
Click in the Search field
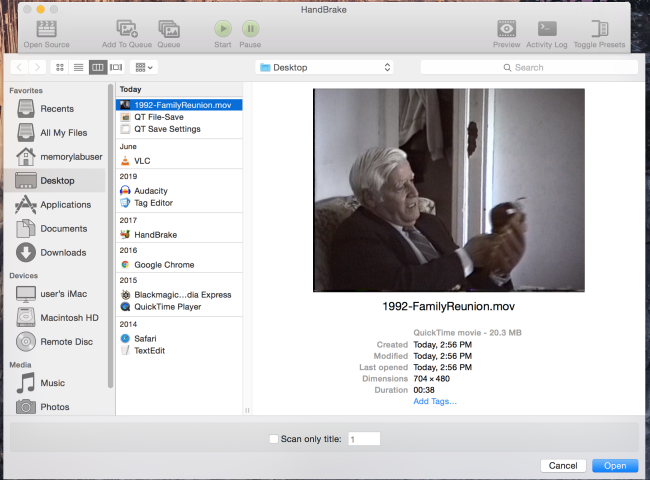tap(528, 67)
